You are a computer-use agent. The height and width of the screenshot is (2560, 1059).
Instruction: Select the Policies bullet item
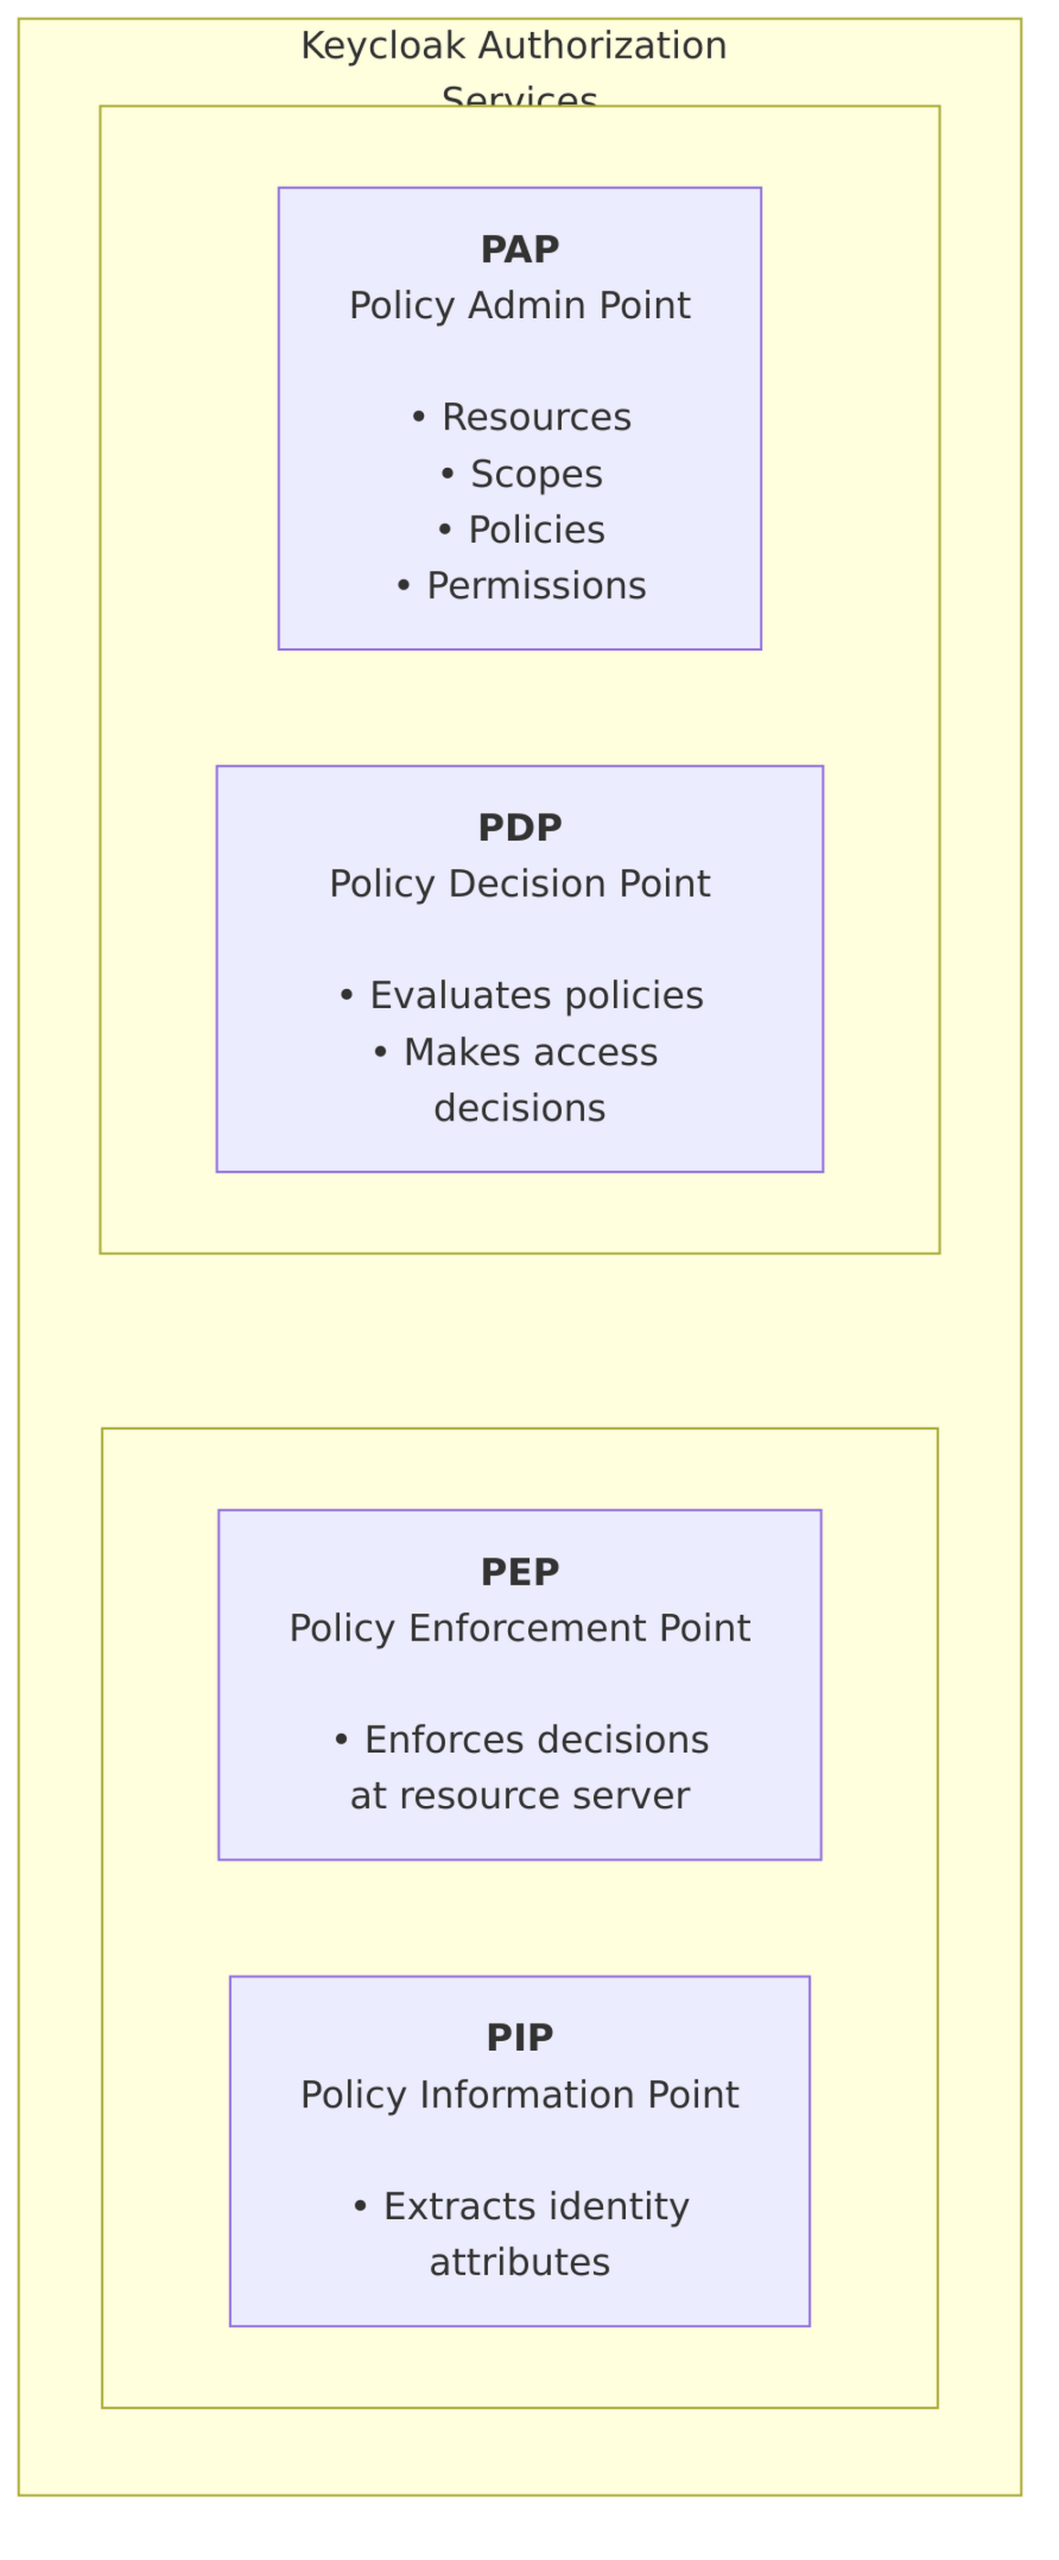[x=520, y=530]
